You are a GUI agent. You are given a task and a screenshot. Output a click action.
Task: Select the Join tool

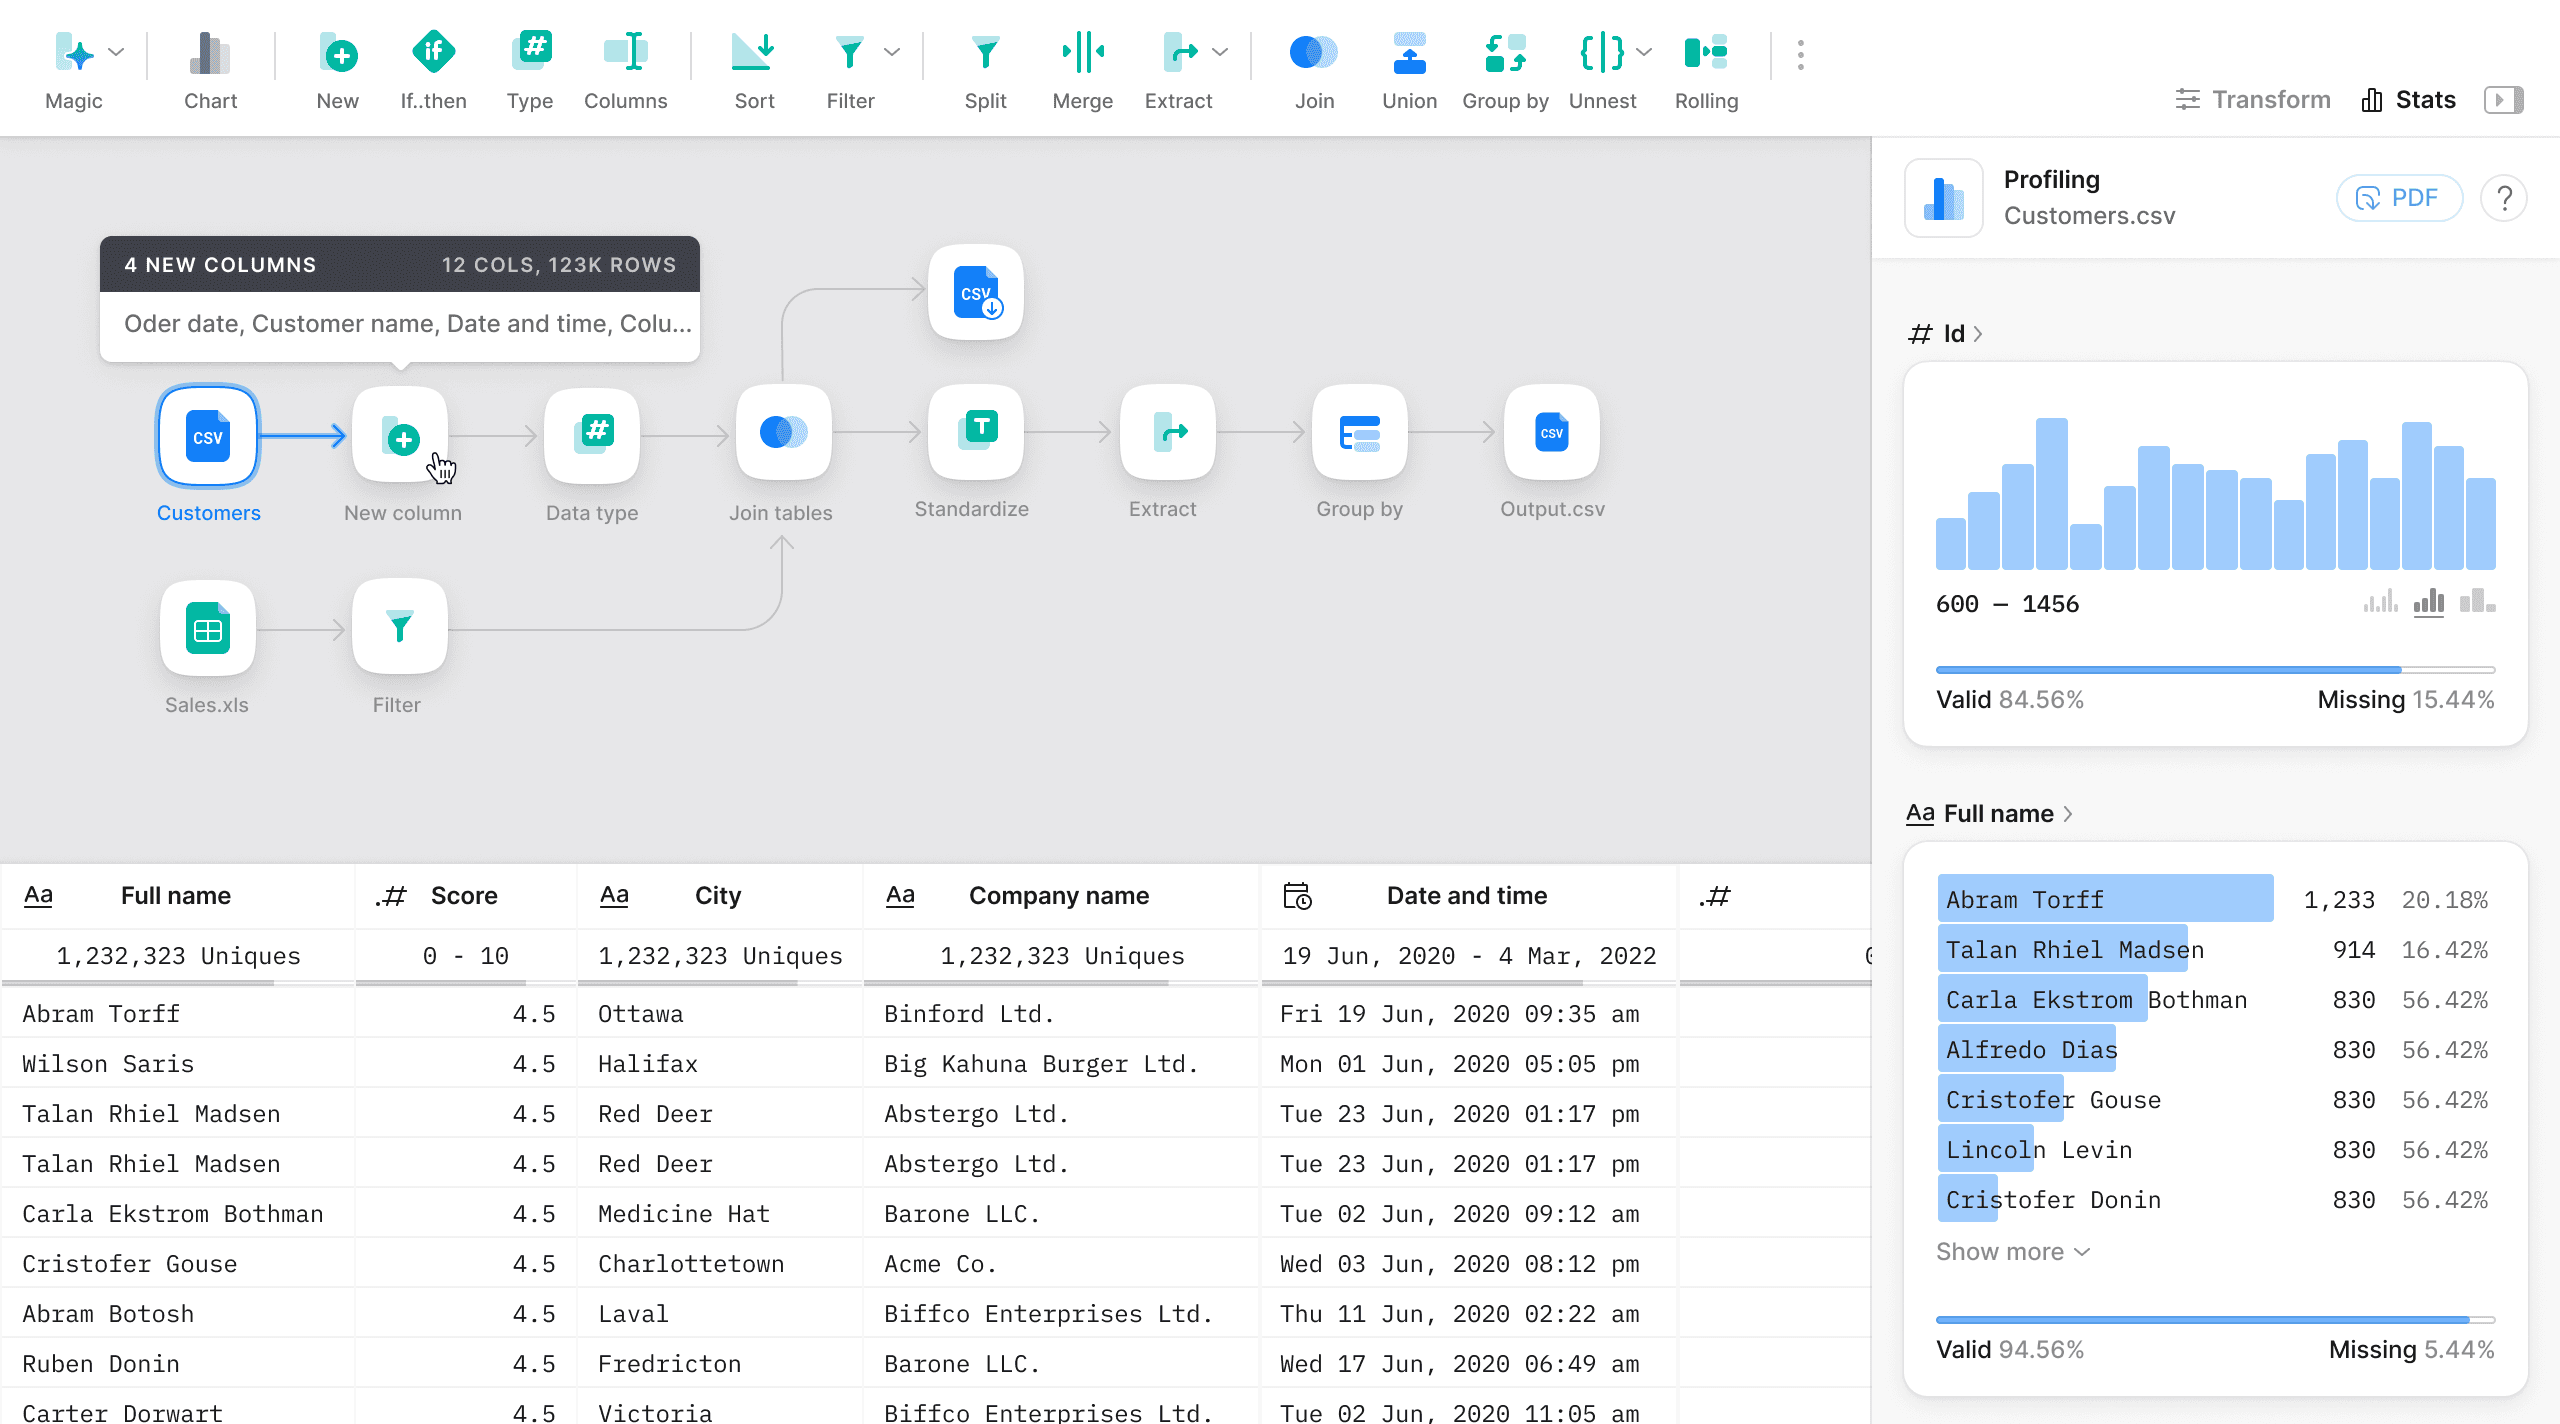1314,70
